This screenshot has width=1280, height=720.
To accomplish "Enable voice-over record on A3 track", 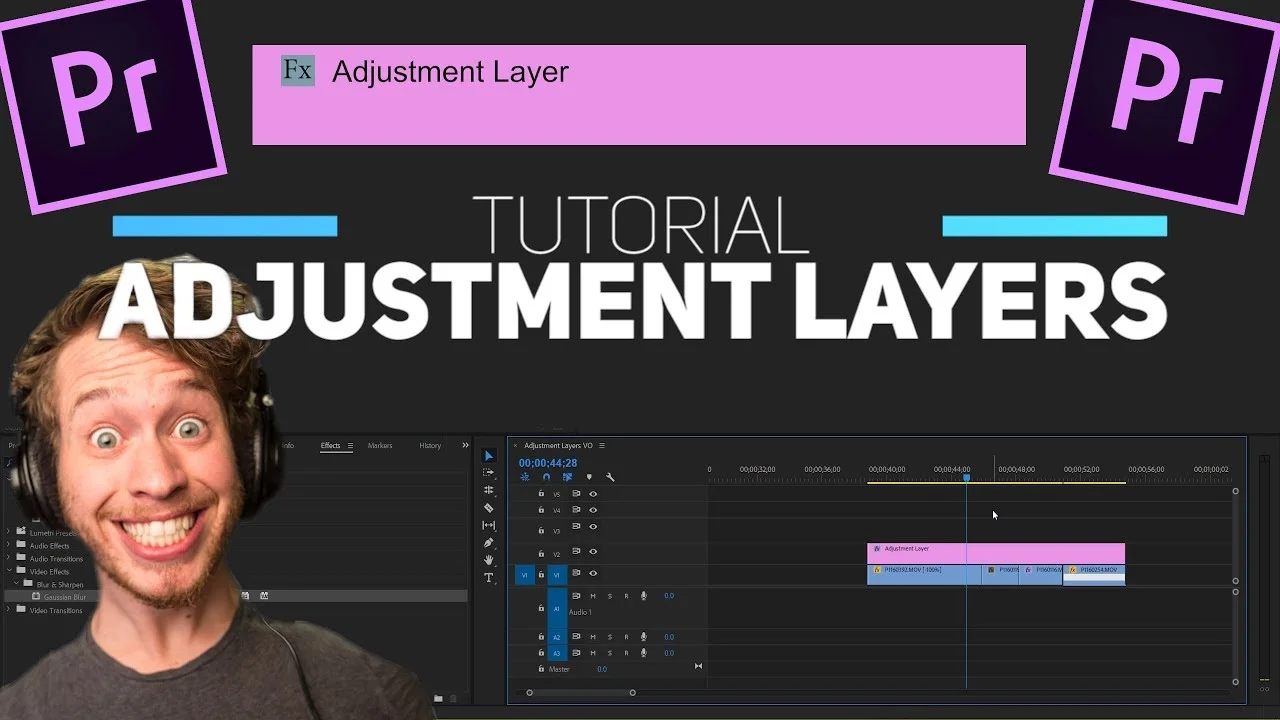I will [x=644, y=653].
